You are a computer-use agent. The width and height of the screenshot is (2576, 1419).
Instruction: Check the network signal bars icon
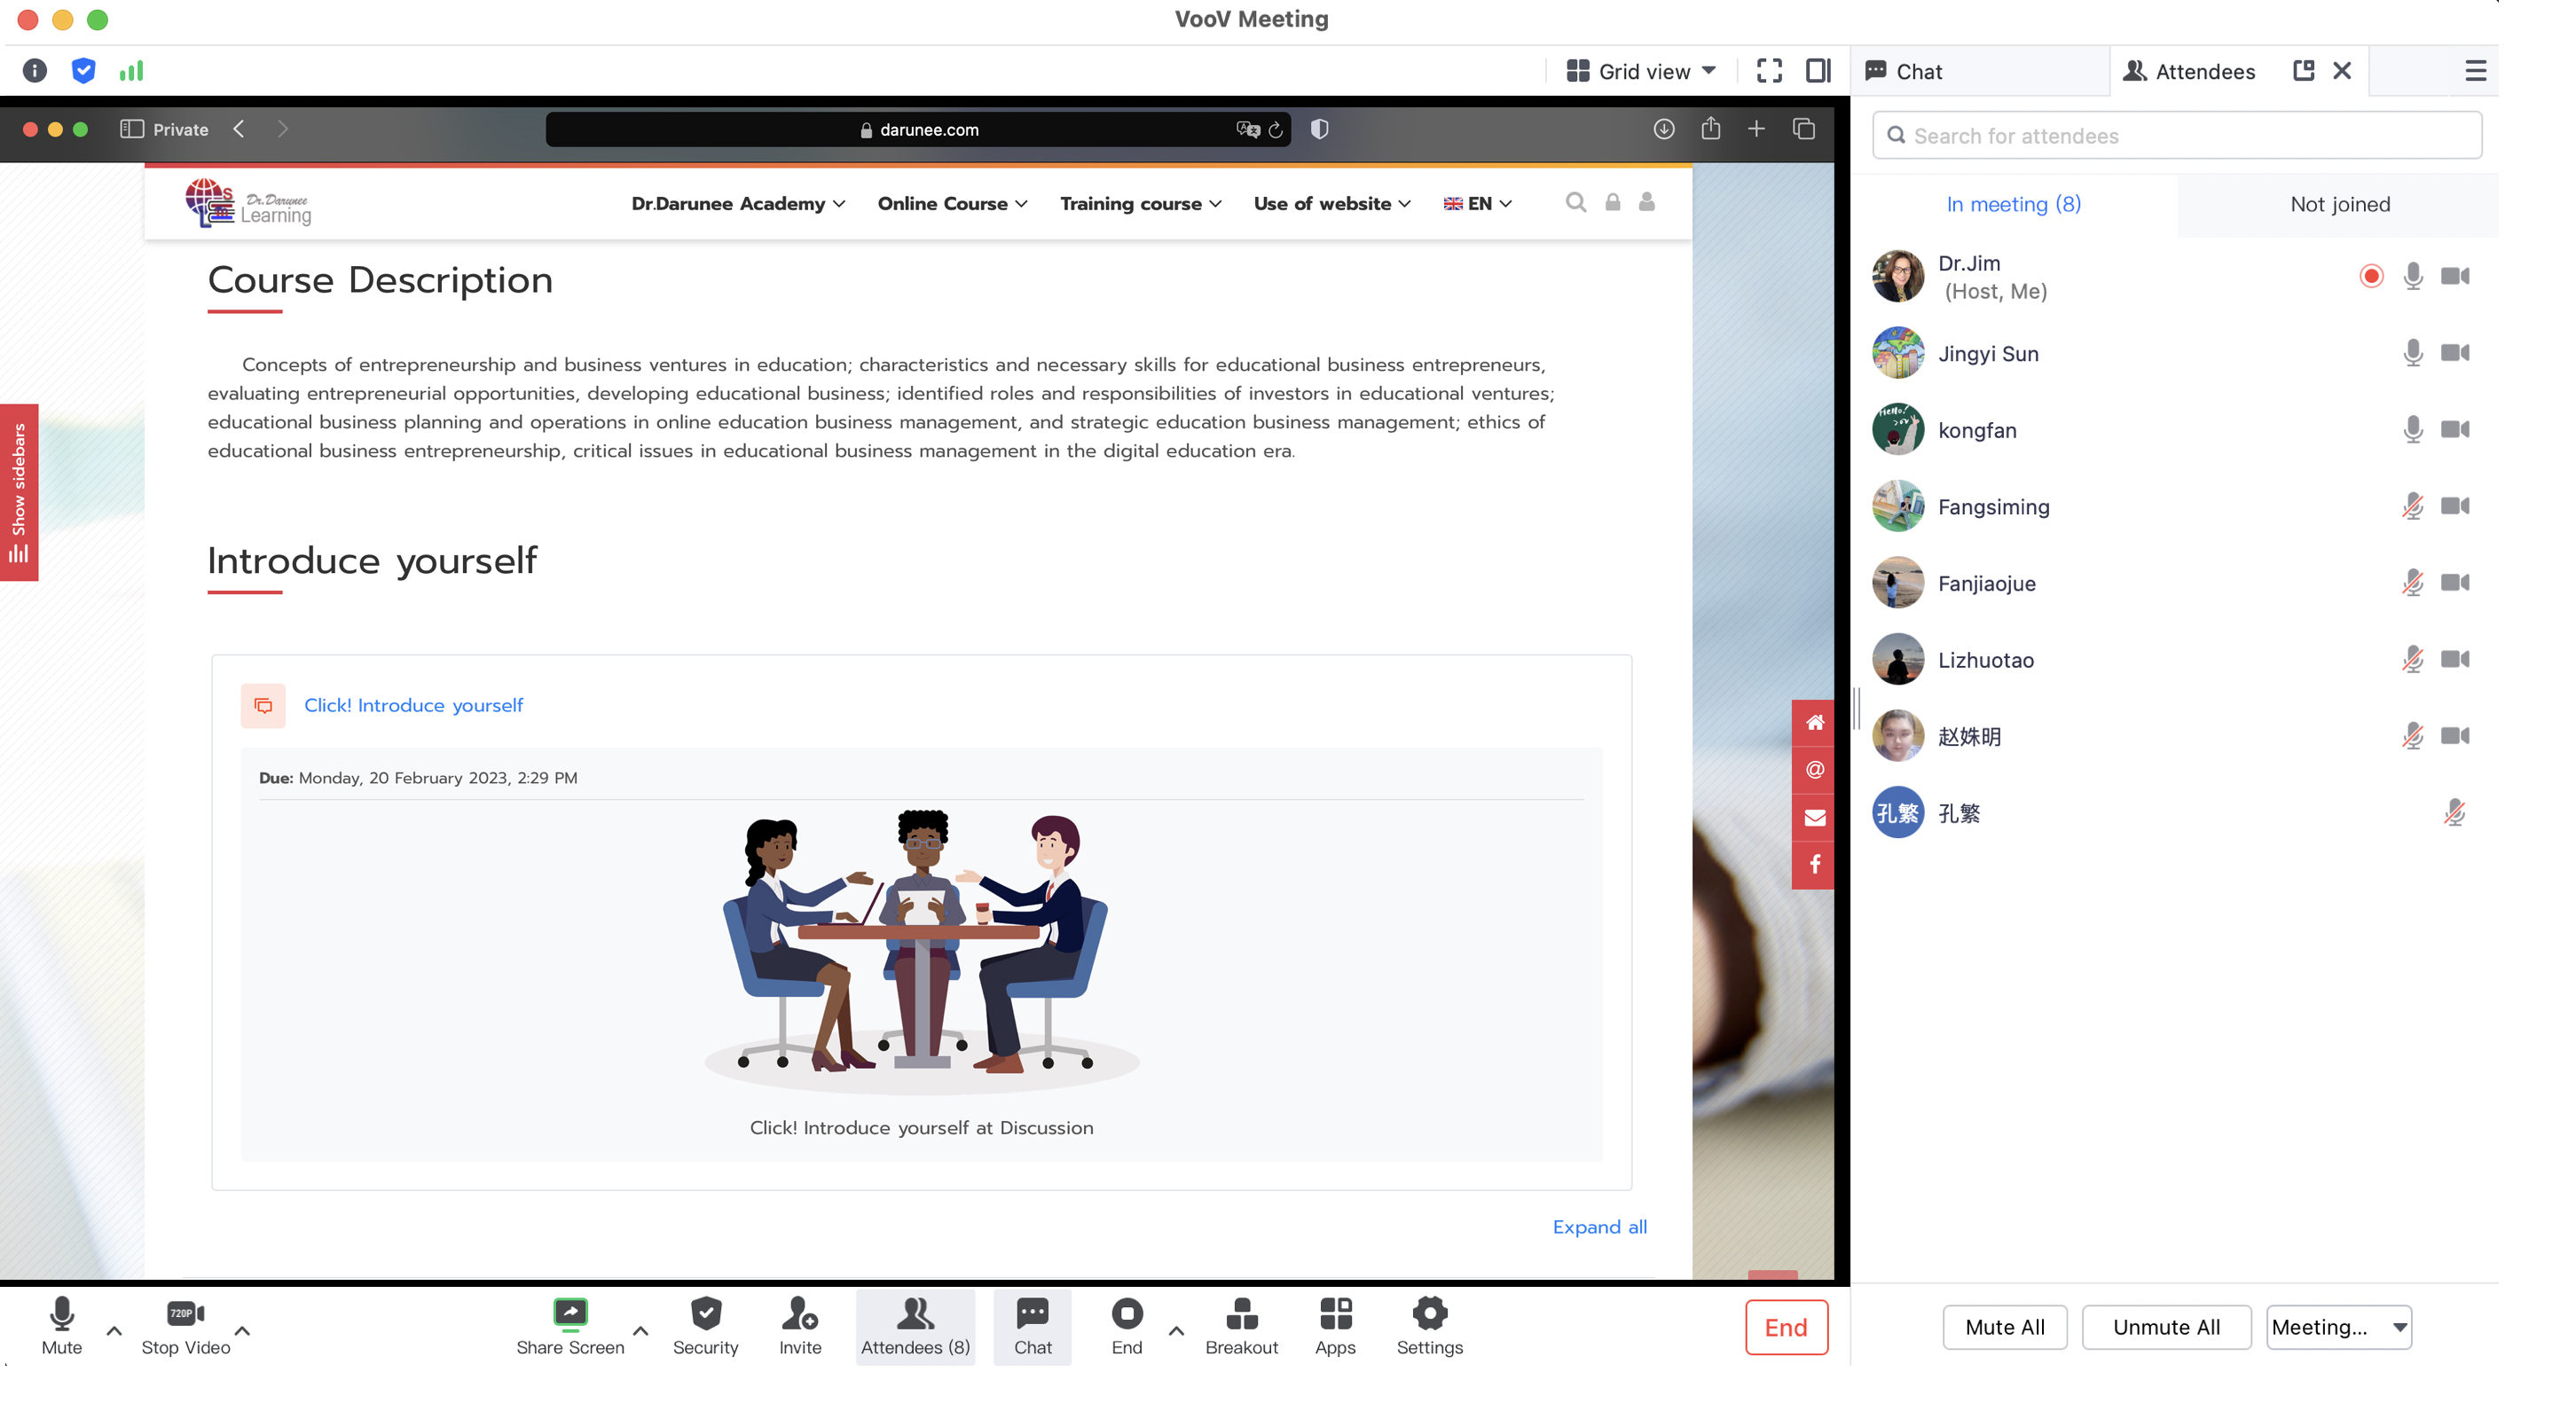(x=132, y=71)
